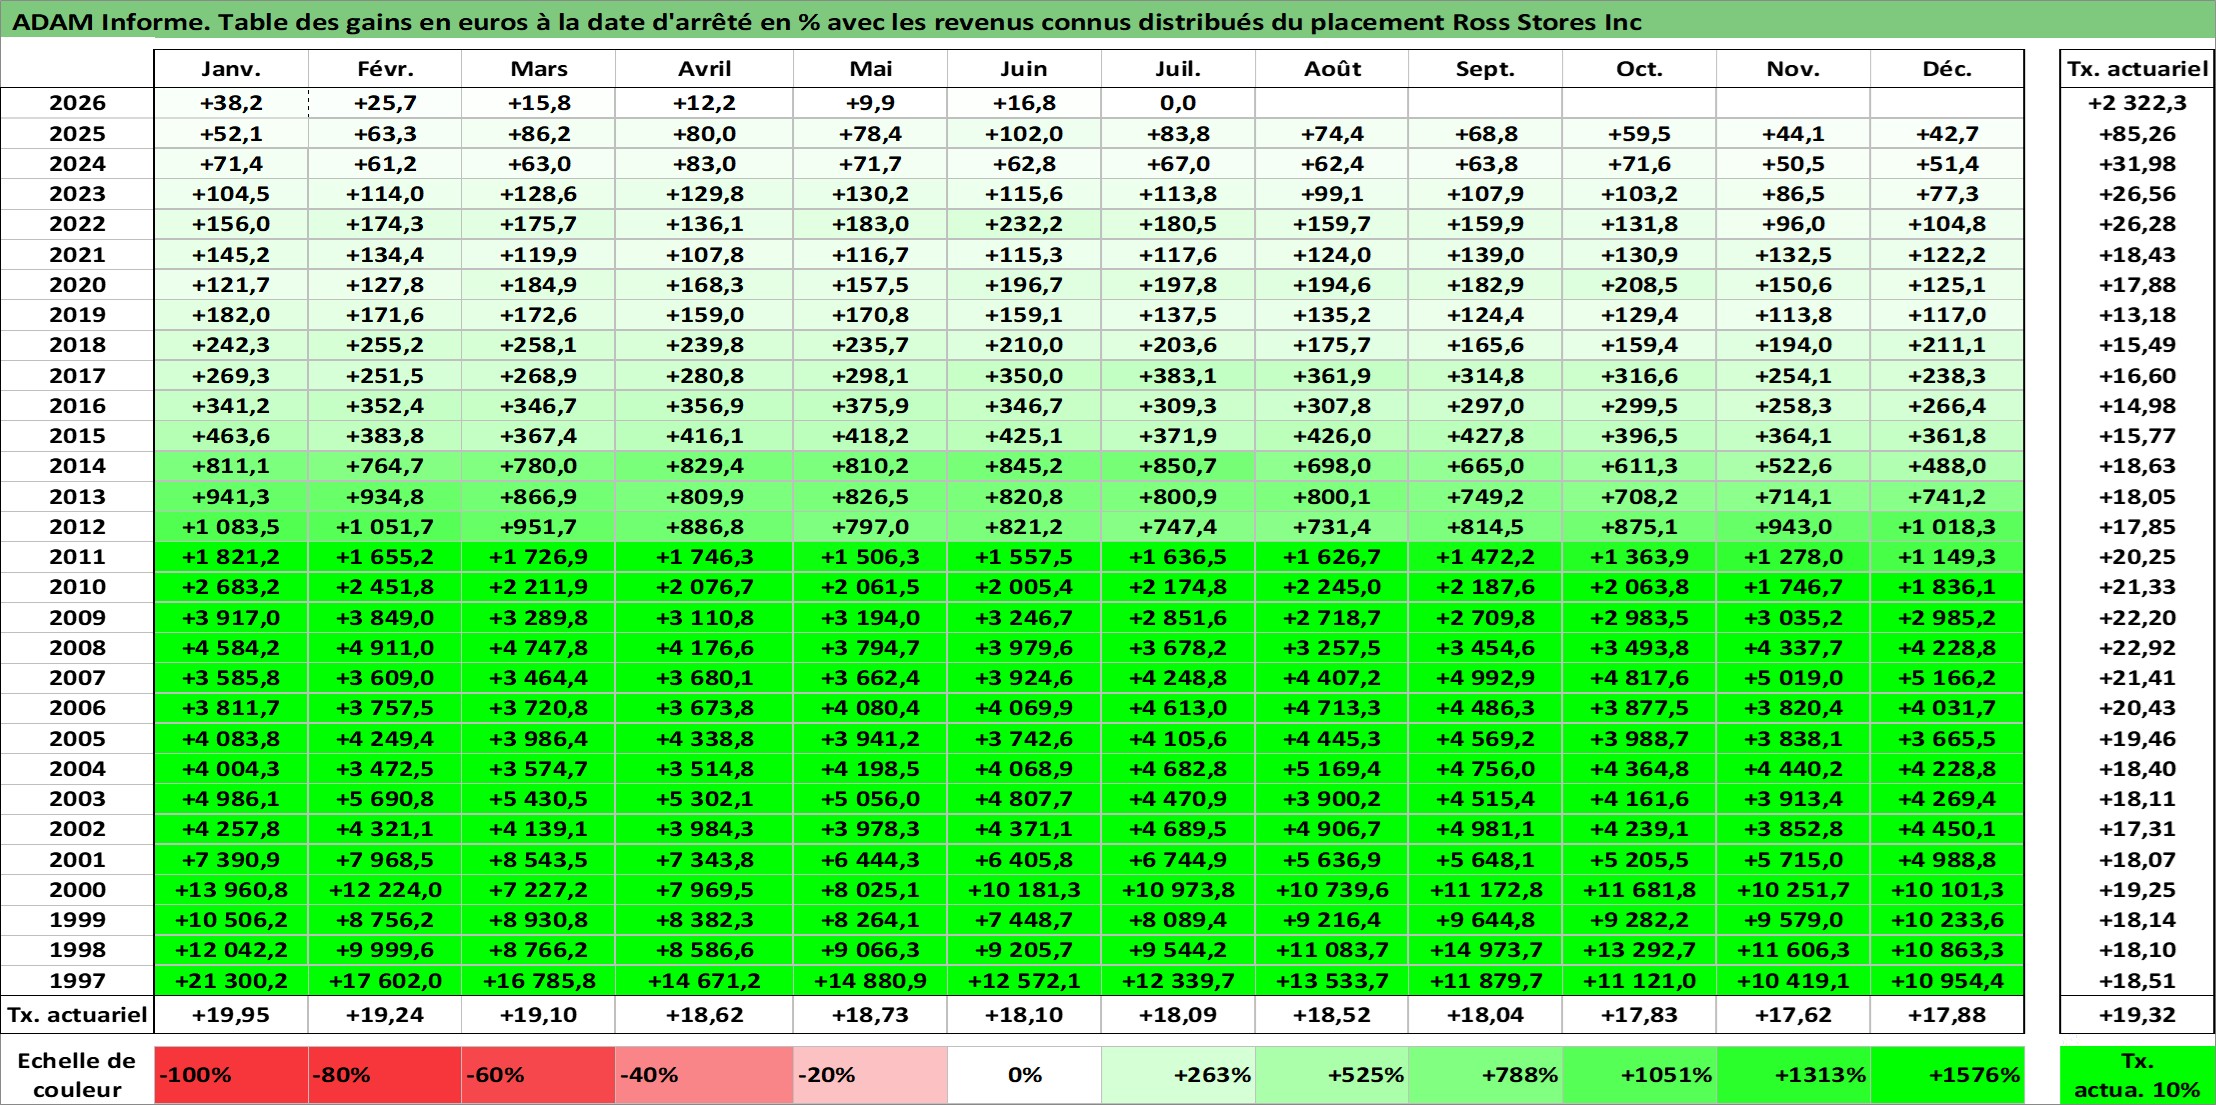Select the August column total '+18,52'

pyautogui.click(x=1332, y=1015)
